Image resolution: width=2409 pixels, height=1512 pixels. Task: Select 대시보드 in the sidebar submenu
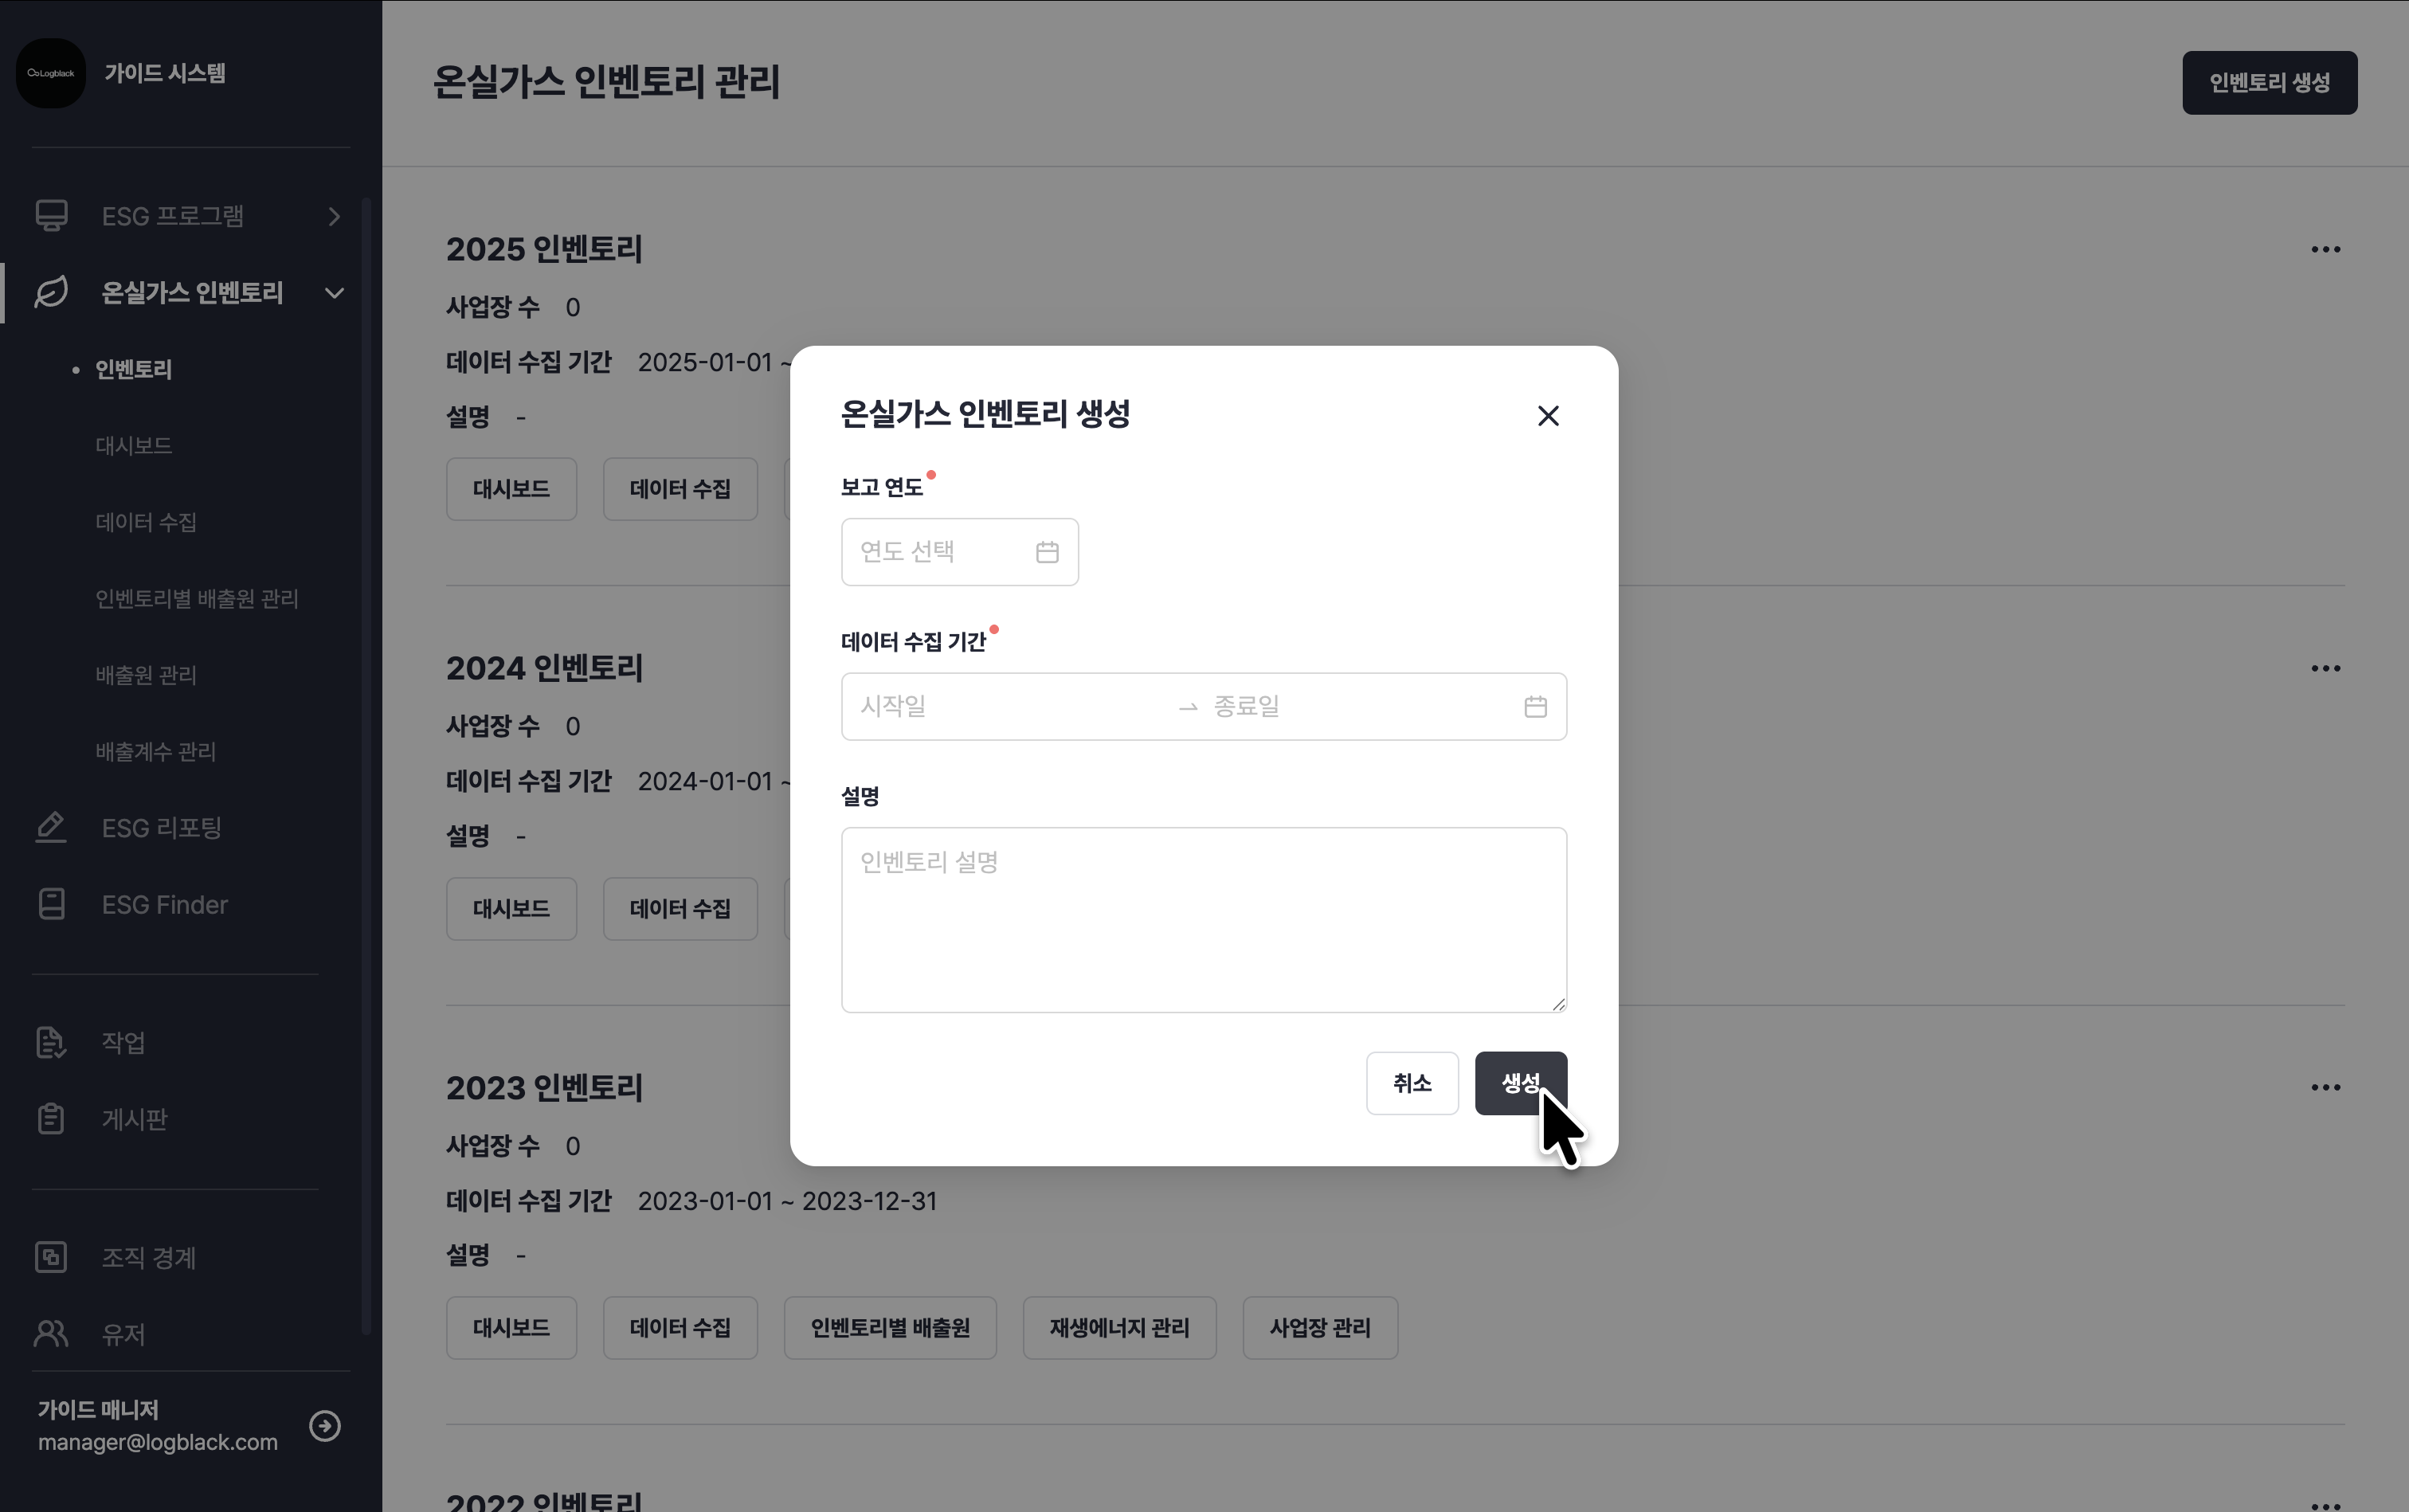[133, 446]
